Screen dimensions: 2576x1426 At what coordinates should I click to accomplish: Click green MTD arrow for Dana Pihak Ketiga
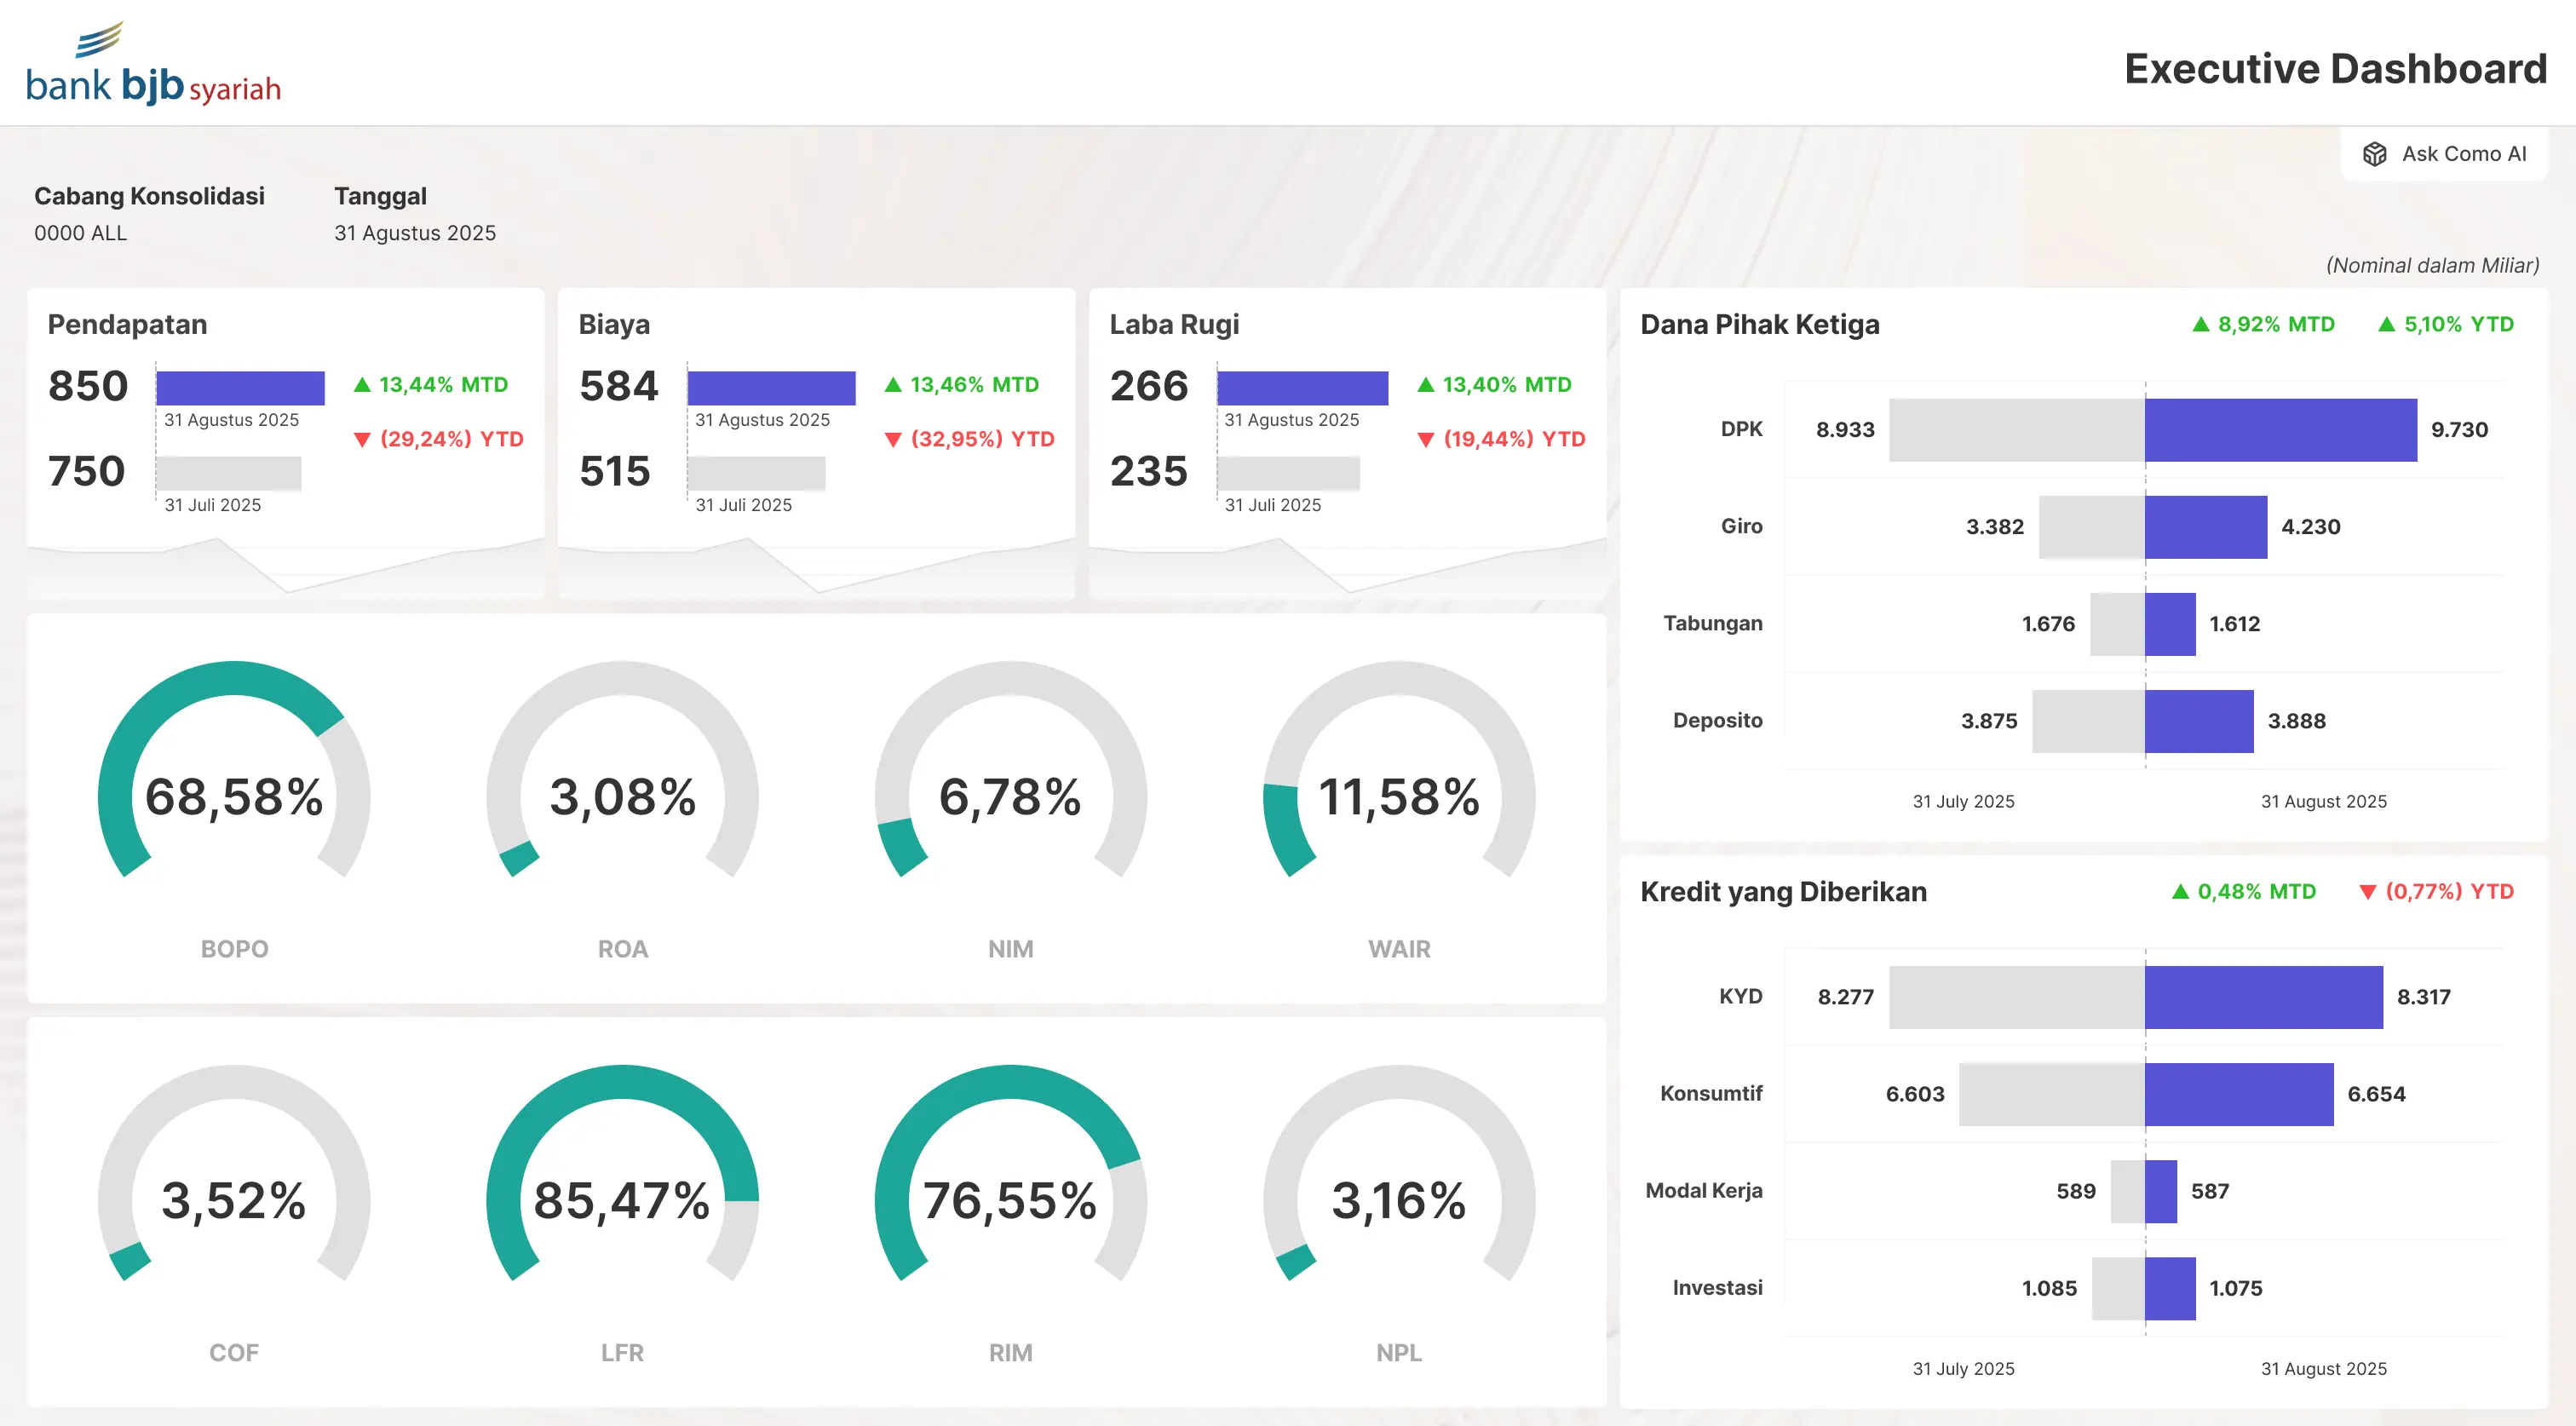2200,324
